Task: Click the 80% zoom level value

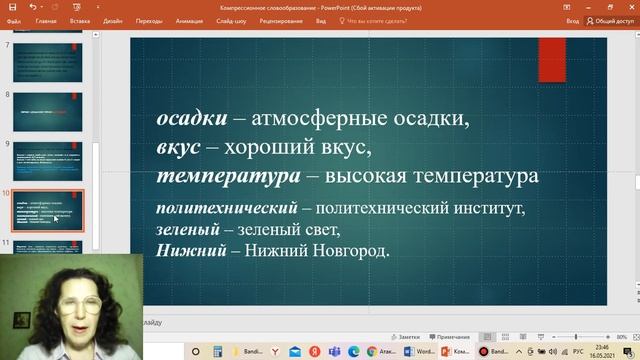Action: coord(621,337)
